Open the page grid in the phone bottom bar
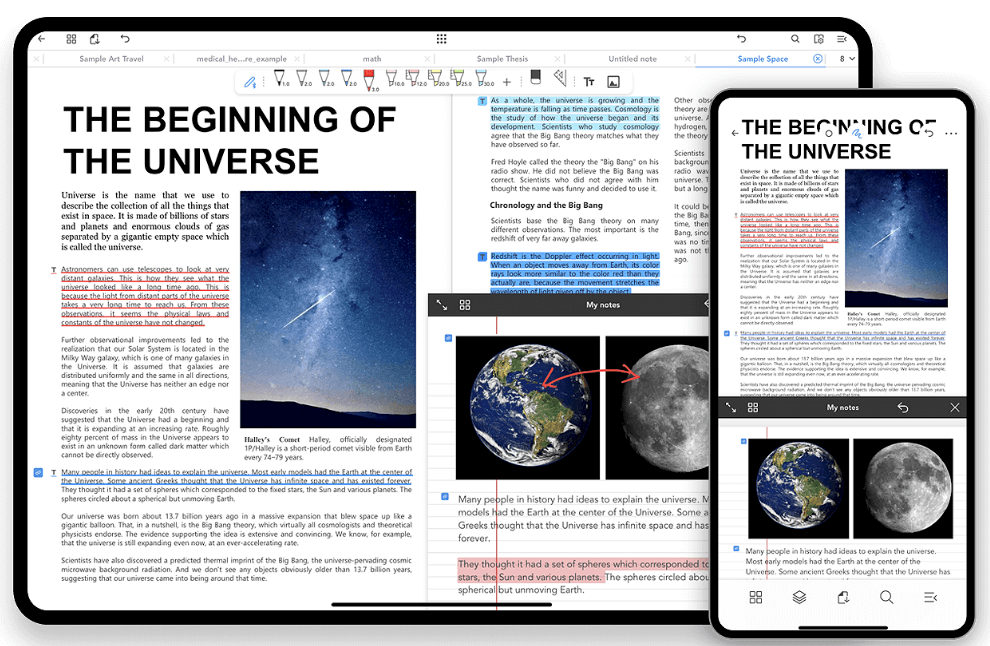Viewport: 990px width, 646px height. (x=756, y=597)
